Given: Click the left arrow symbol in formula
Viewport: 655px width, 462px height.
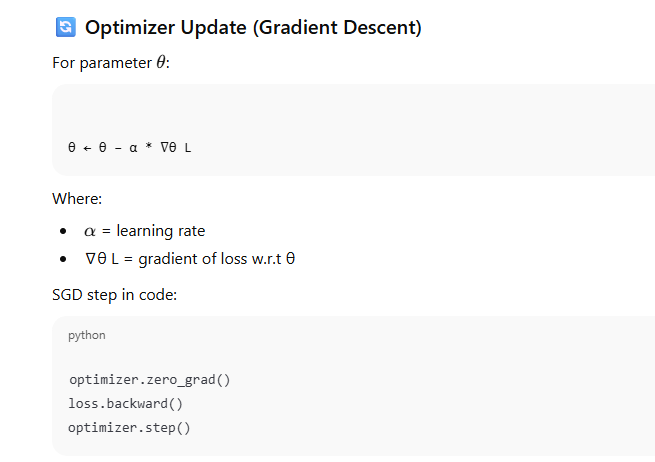Looking at the screenshot, I should click(x=86, y=147).
